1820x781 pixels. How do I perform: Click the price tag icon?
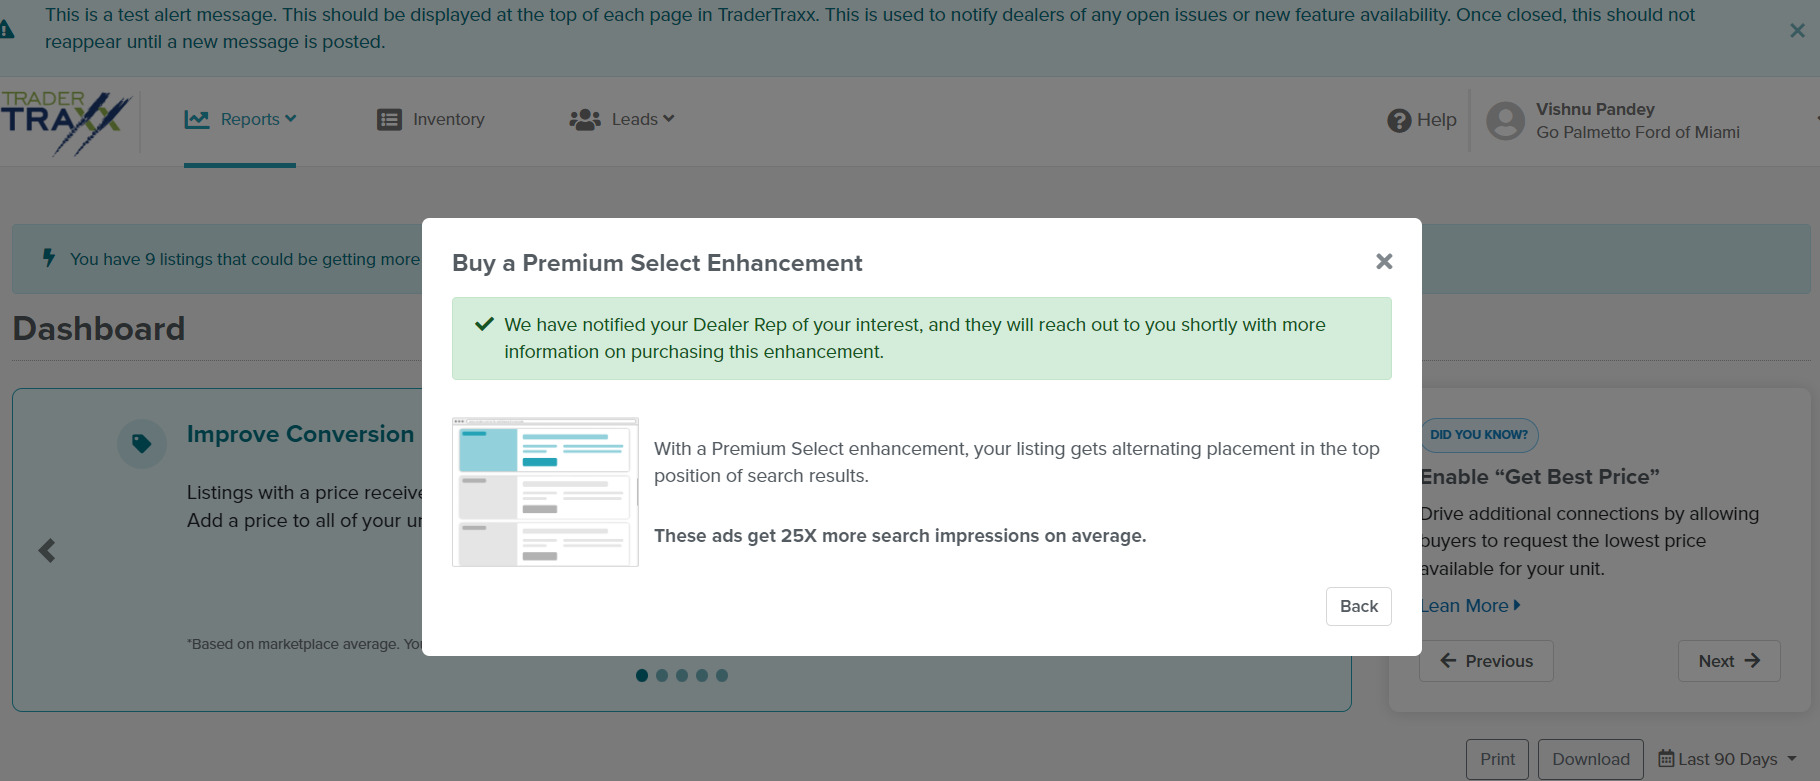[142, 444]
